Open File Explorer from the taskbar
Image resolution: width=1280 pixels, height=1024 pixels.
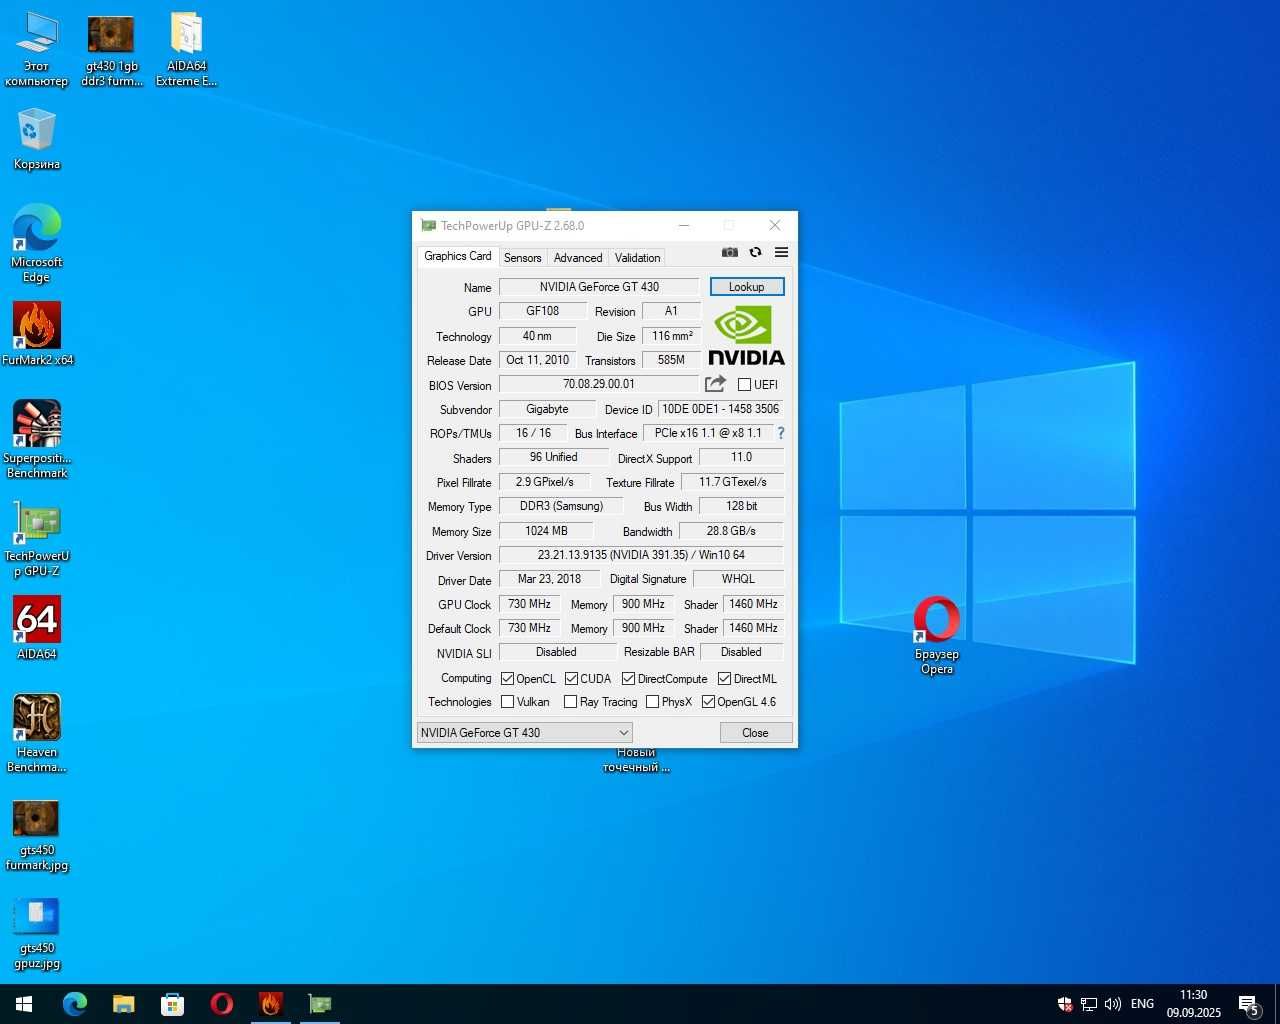click(123, 1004)
